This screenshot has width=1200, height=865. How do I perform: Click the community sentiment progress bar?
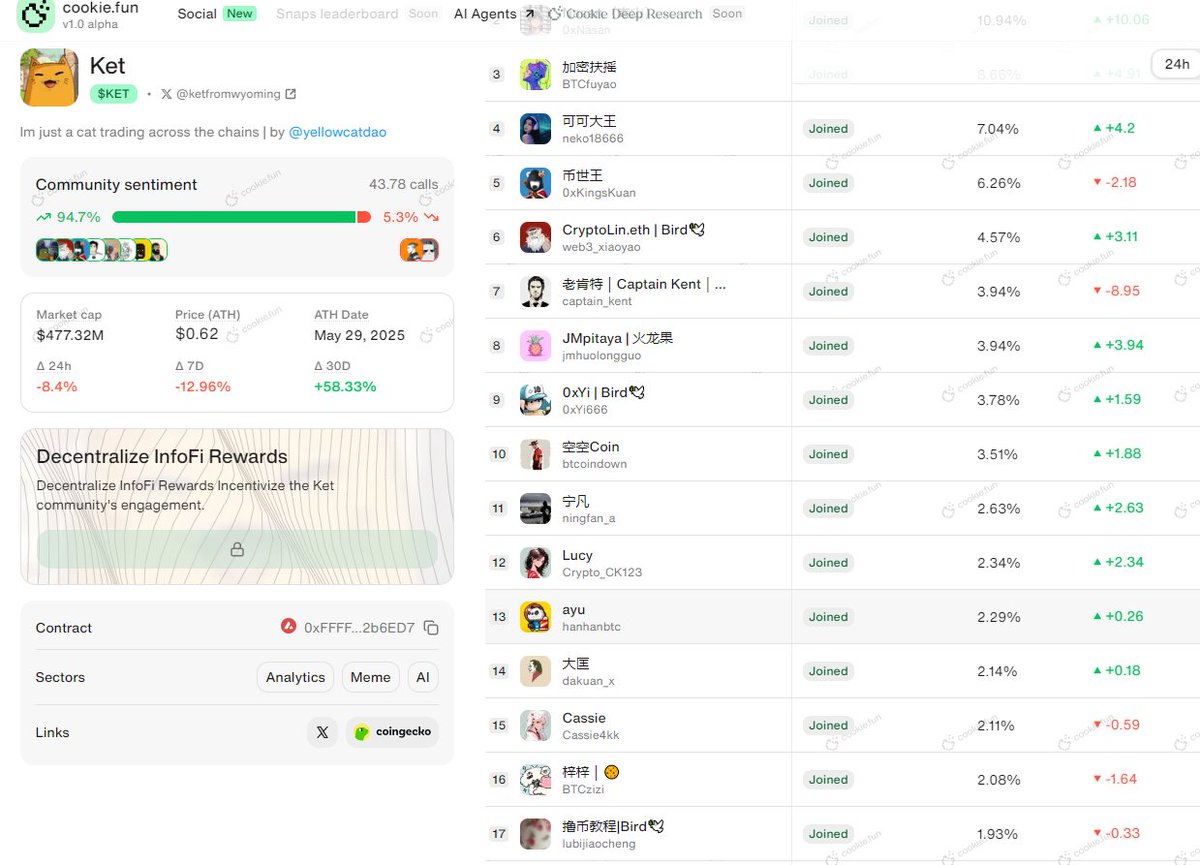pyautogui.click(x=241, y=217)
